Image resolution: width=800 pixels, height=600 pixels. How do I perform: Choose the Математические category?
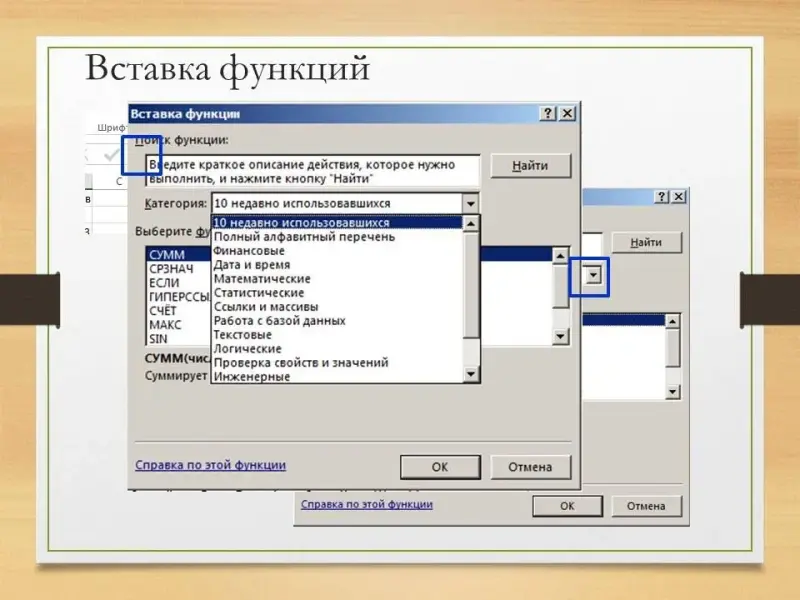262,279
